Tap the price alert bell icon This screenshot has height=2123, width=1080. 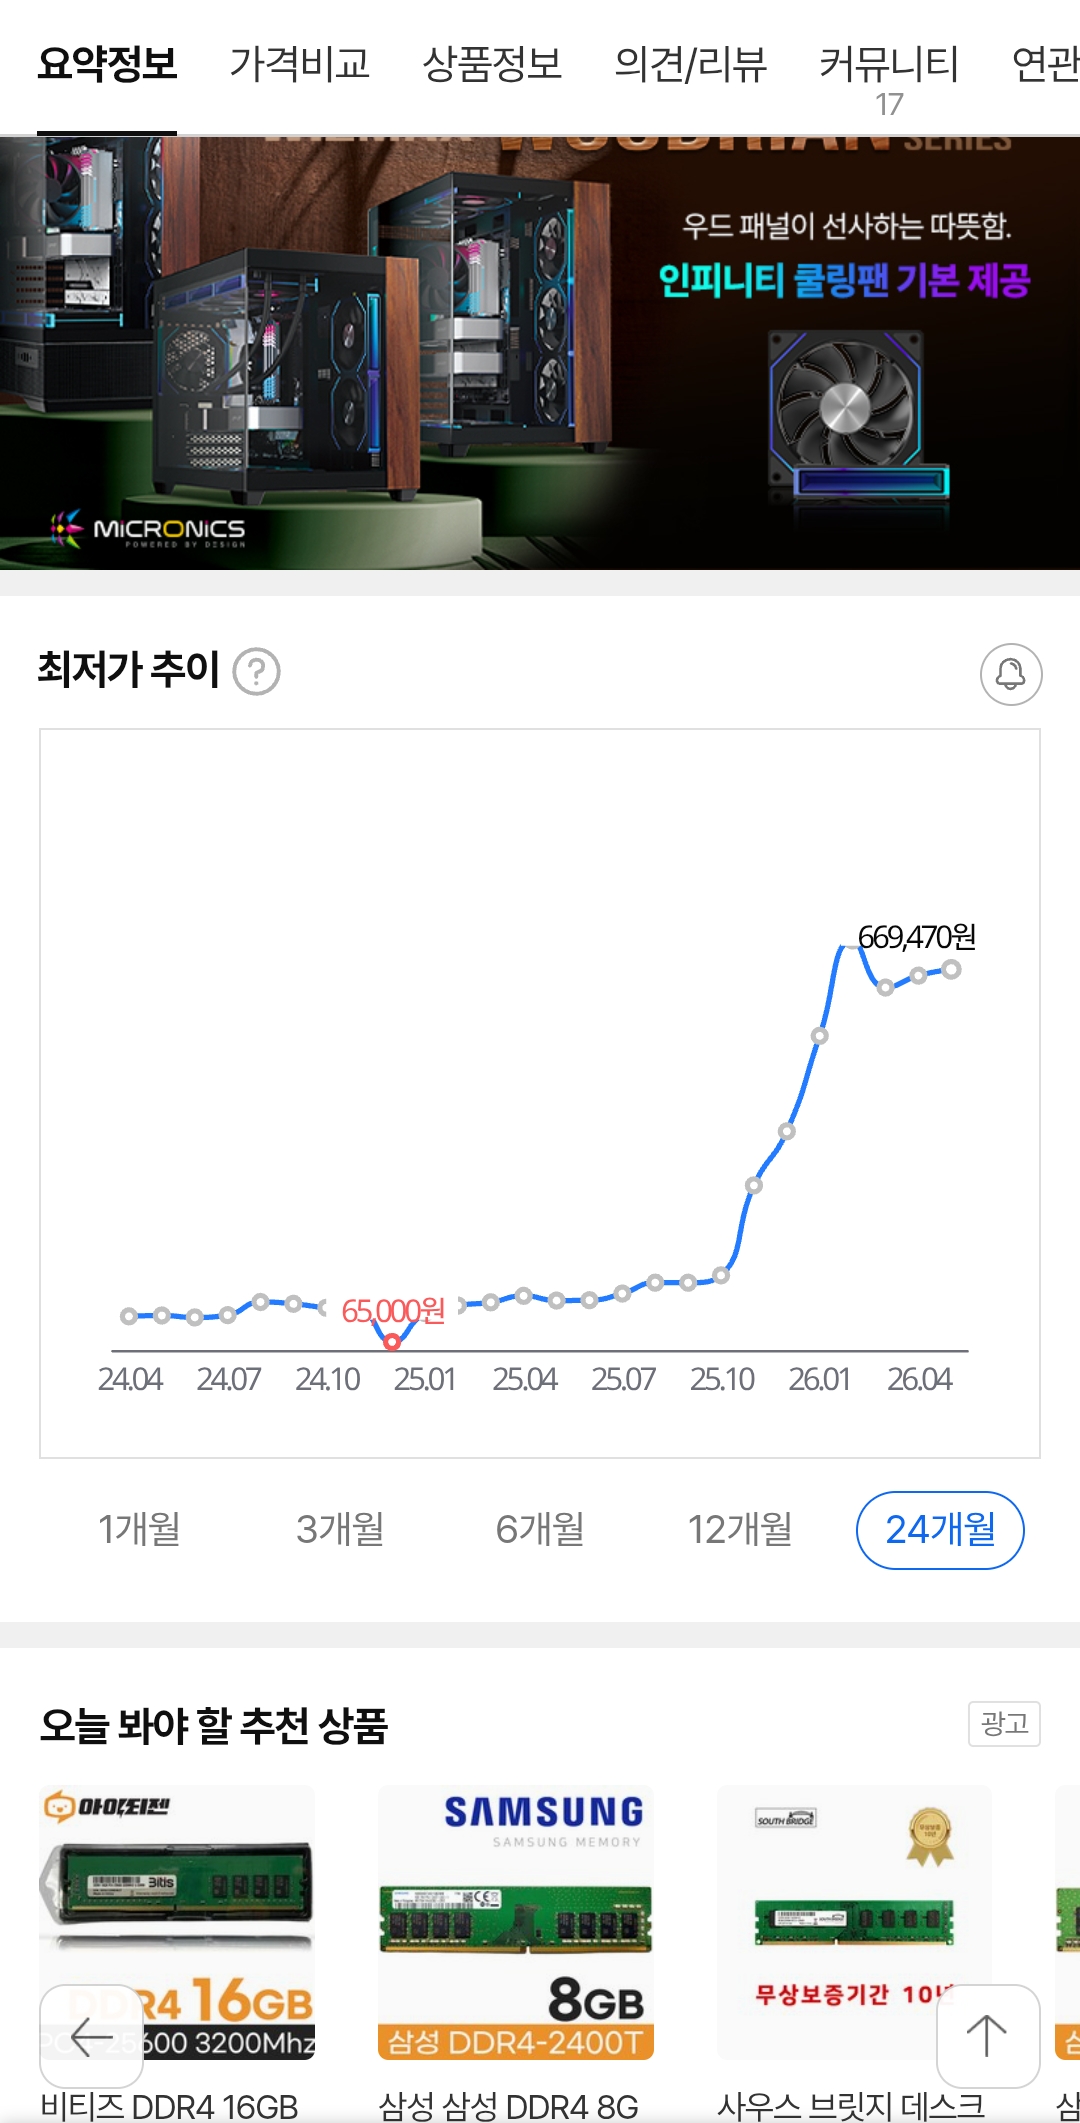coord(1010,674)
